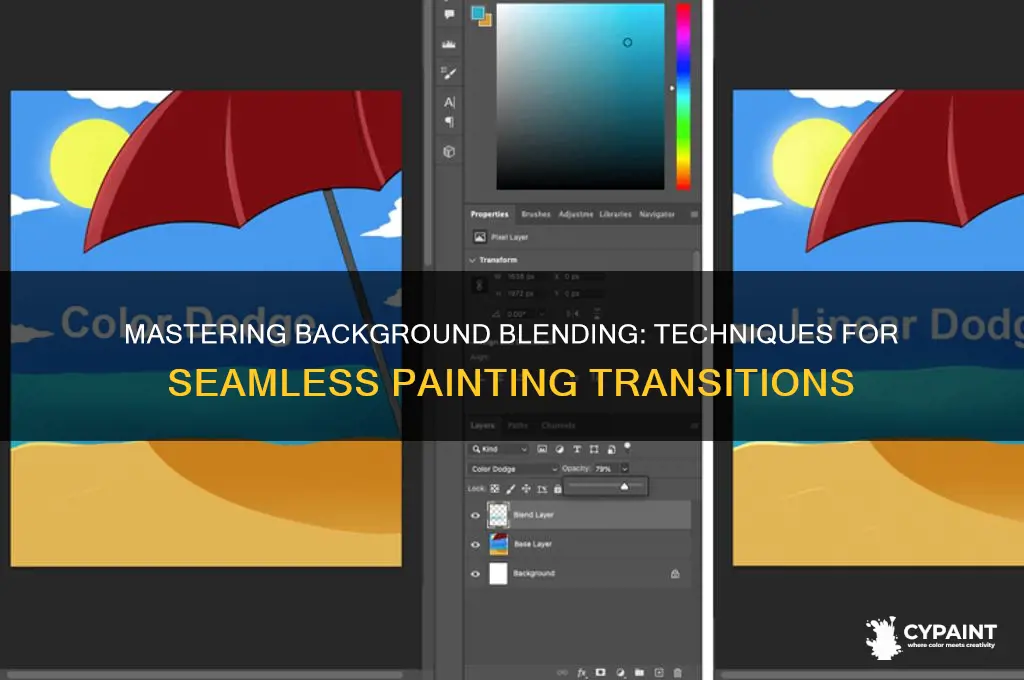Image resolution: width=1024 pixels, height=680 pixels.
Task: Click the Opacity 79% value field
Action: tap(605, 469)
